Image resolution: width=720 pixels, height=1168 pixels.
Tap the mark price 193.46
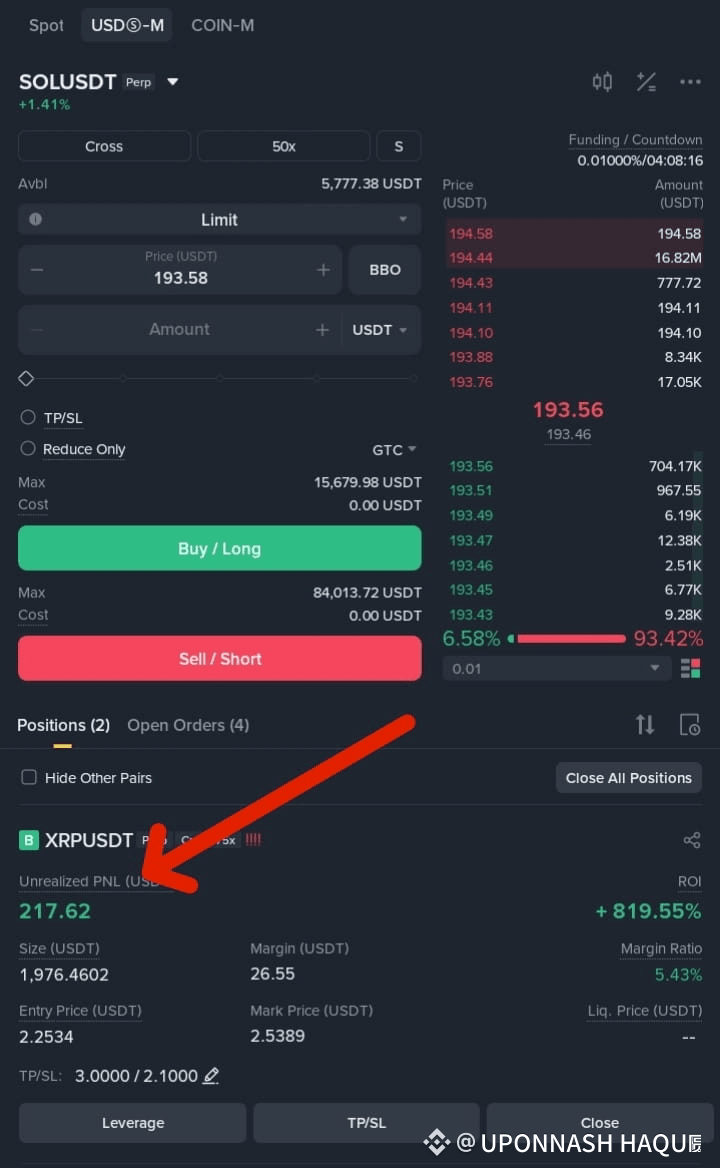pyautogui.click(x=568, y=434)
